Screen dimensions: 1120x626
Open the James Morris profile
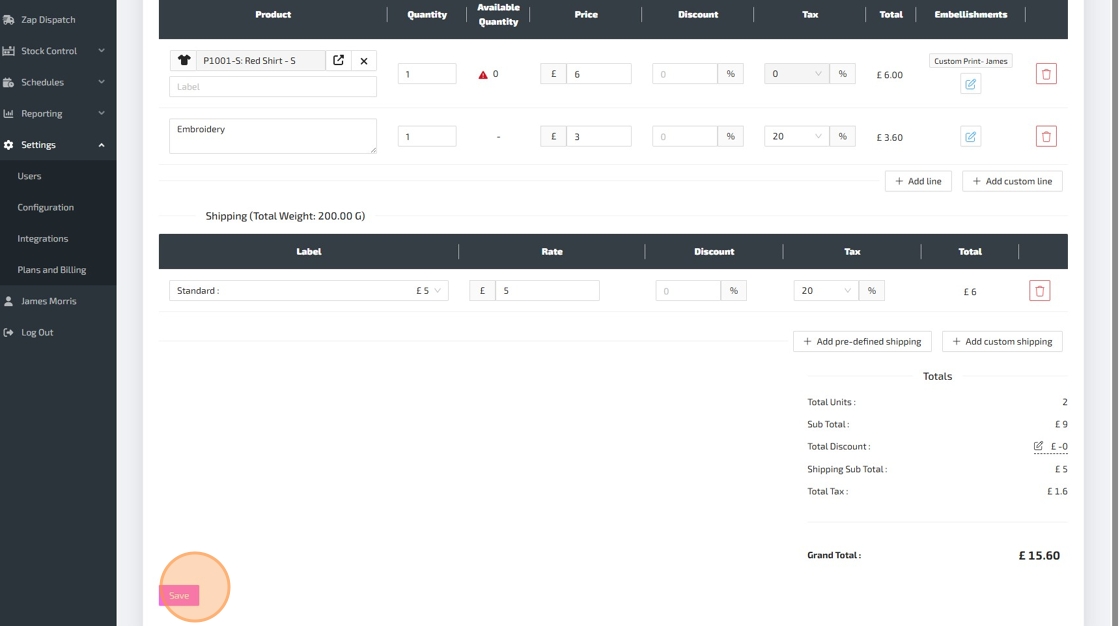[x=49, y=301]
